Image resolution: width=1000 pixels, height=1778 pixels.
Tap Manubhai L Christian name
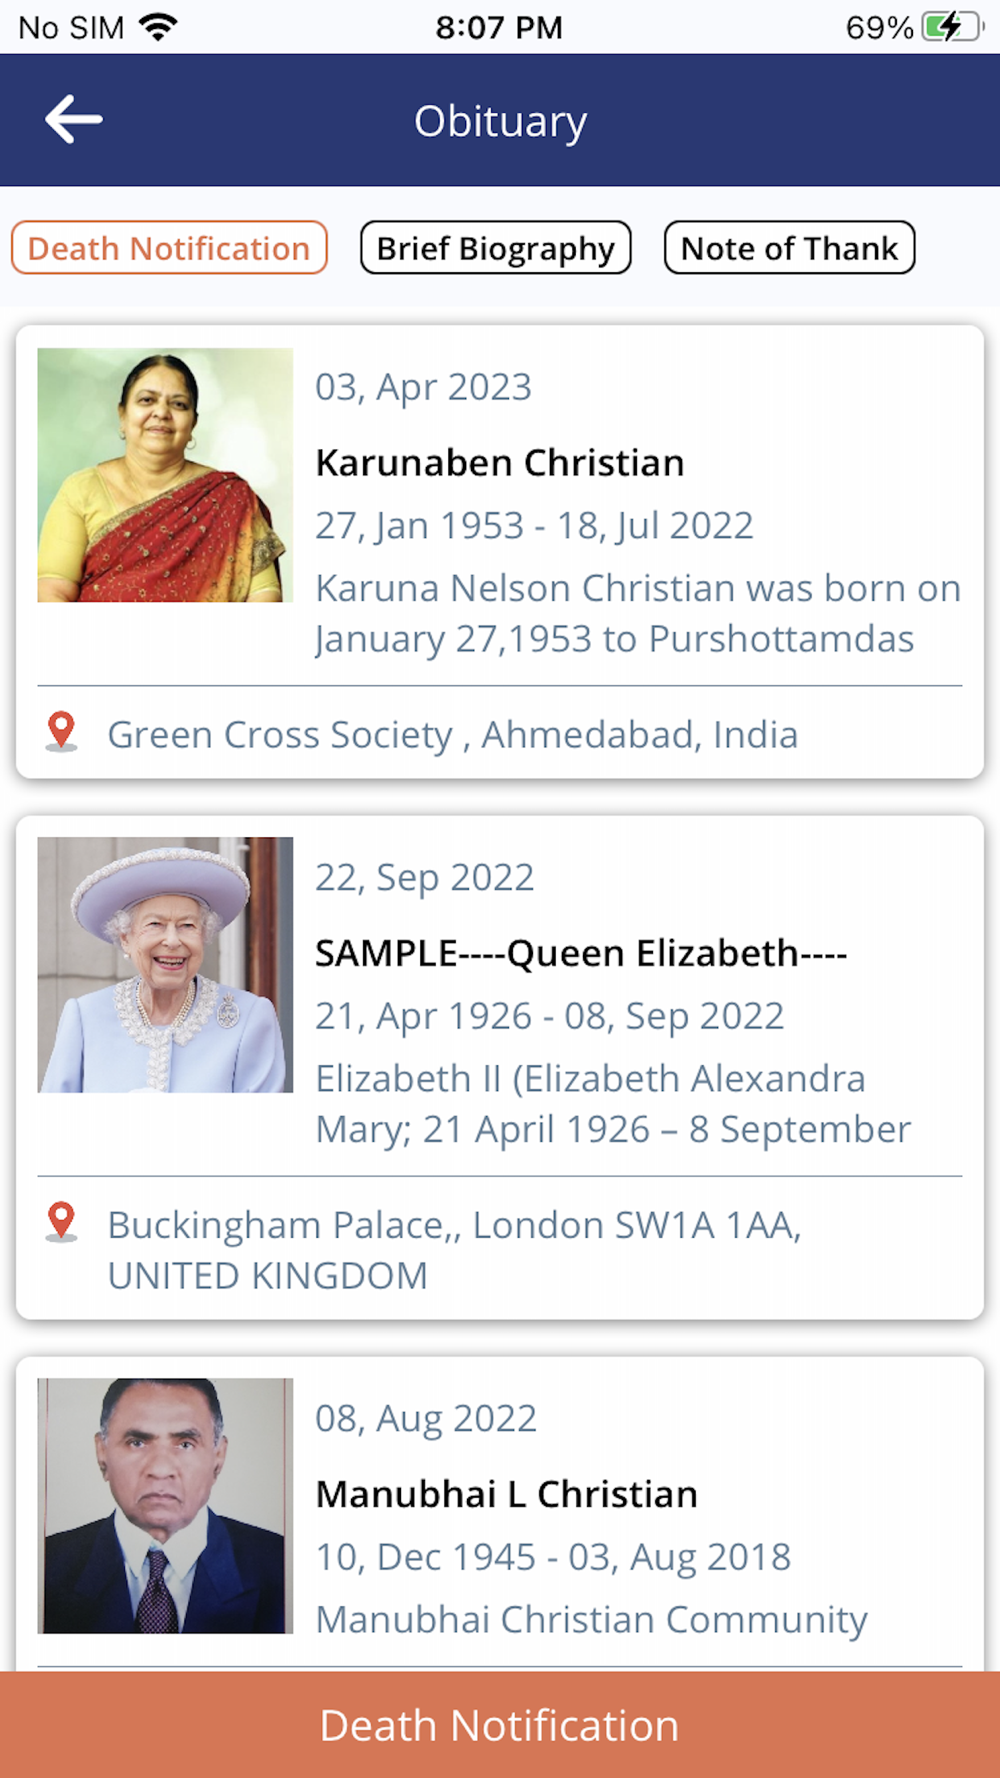click(507, 1494)
